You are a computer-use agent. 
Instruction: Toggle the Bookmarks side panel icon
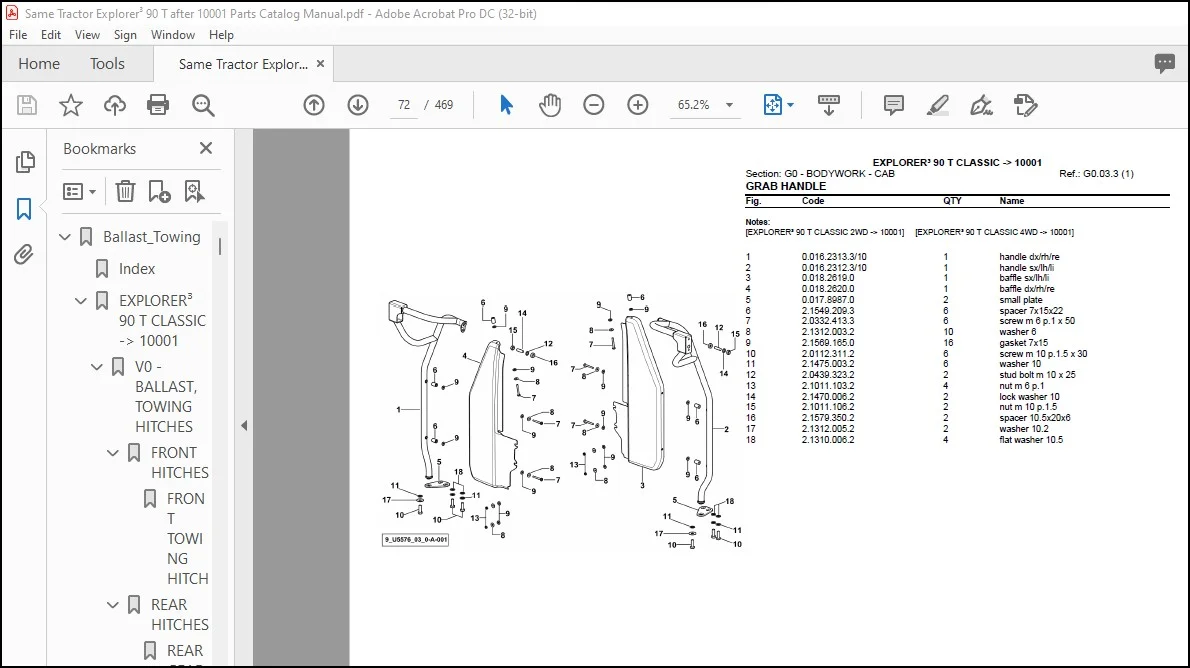pyautogui.click(x=24, y=209)
